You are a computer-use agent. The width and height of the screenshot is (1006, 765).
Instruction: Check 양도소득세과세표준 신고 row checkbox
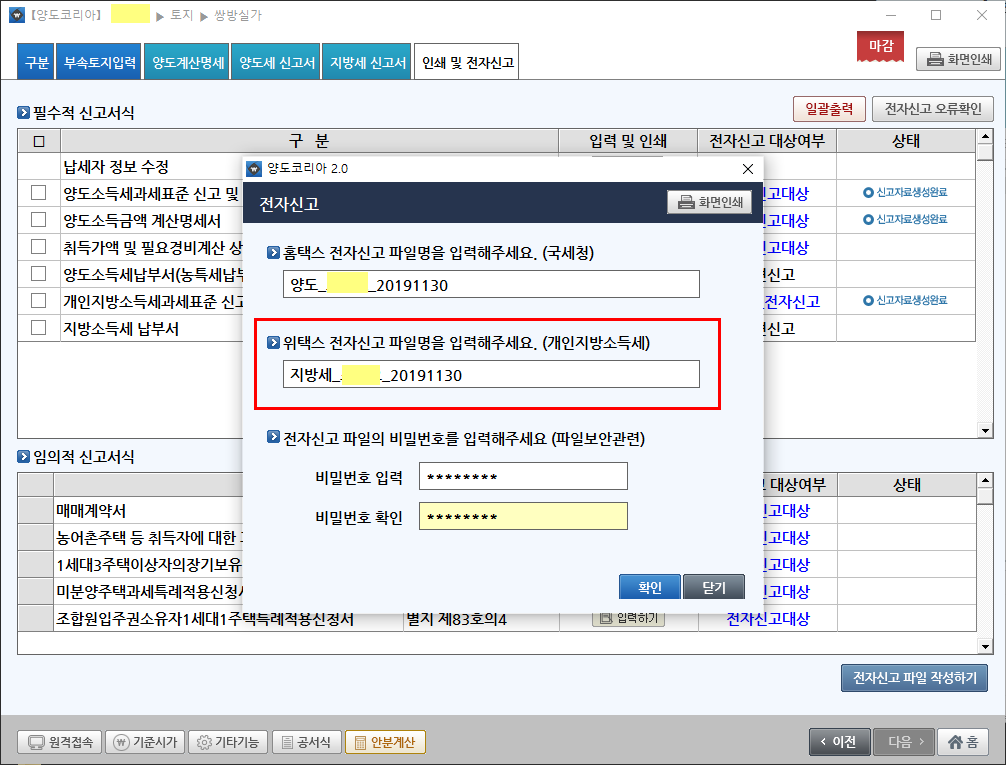point(39,193)
